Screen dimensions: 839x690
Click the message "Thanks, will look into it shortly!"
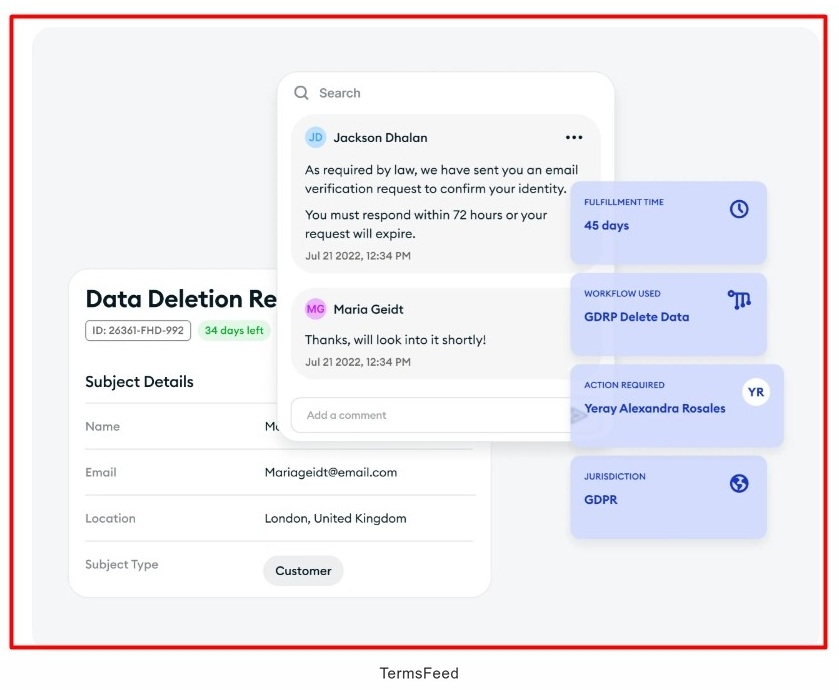[395, 340]
